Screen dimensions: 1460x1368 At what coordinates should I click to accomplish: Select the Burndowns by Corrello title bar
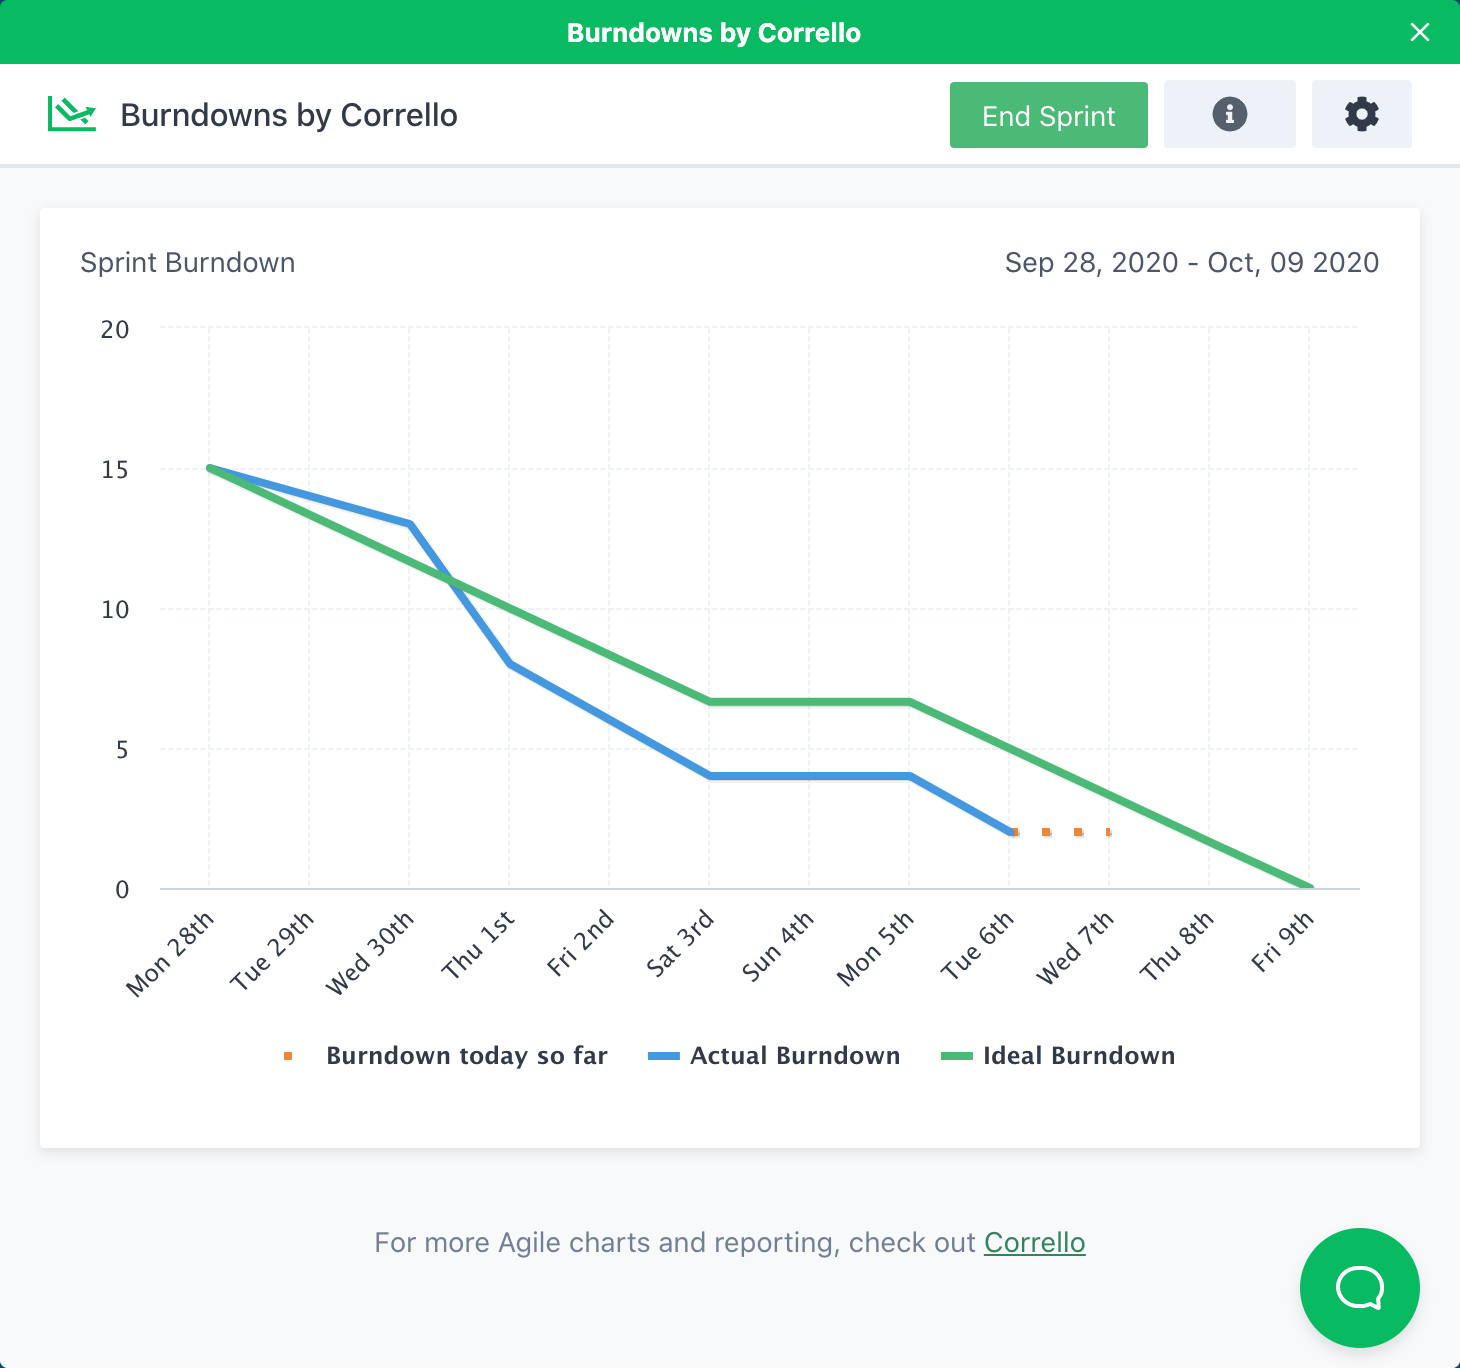click(x=713, y=32)
